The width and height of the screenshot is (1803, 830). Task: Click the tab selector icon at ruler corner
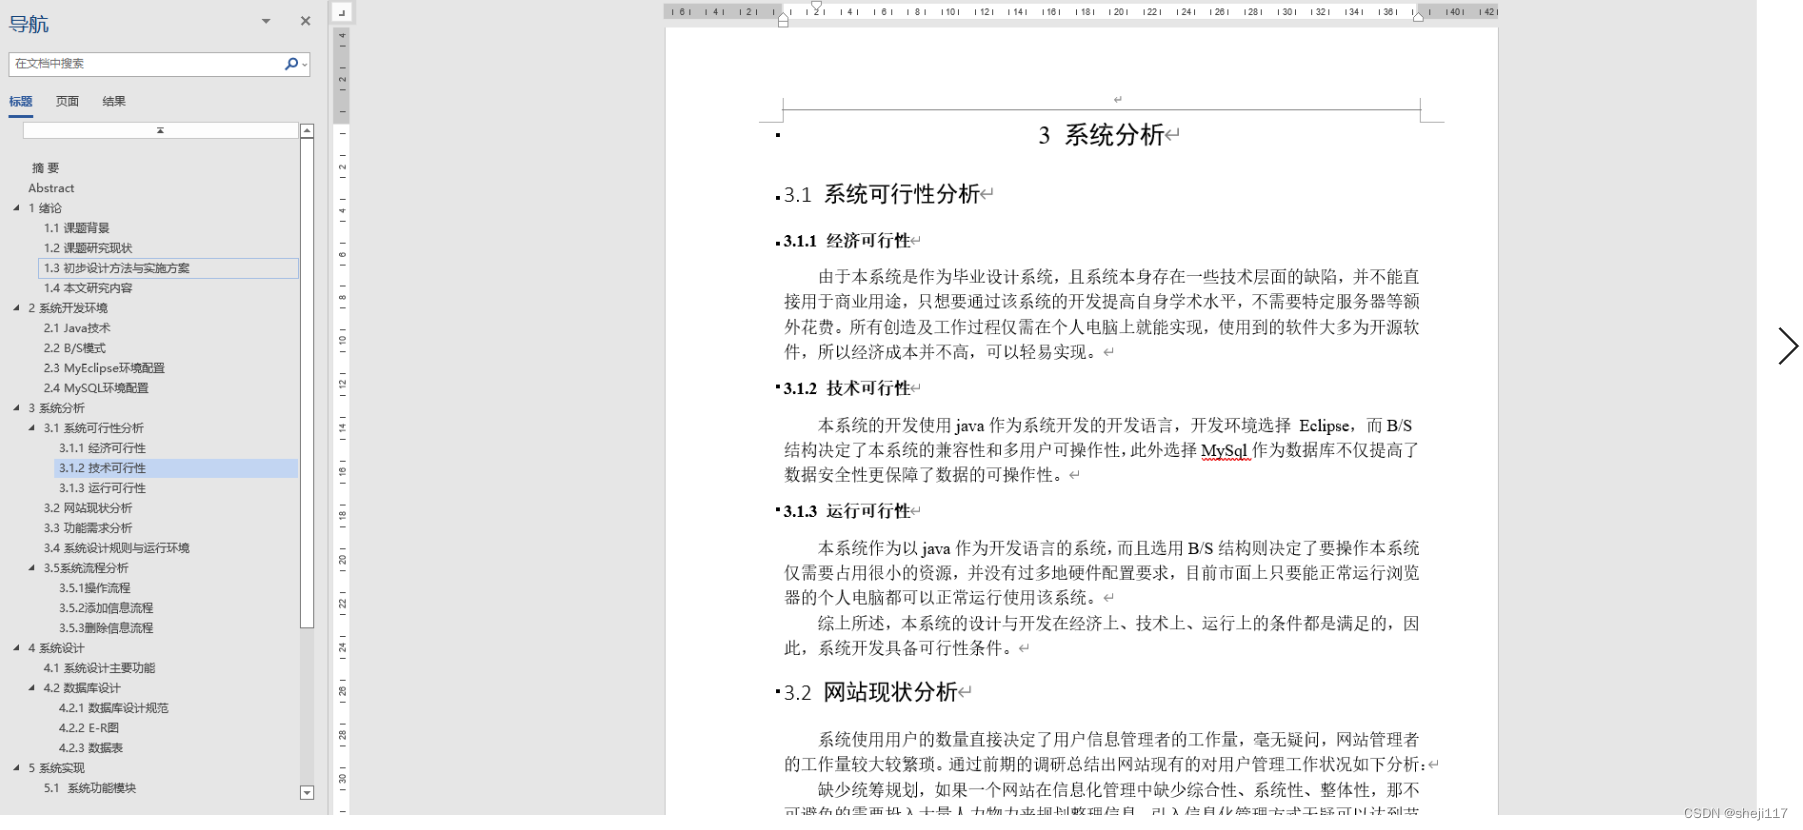click(x=341, y=13)
